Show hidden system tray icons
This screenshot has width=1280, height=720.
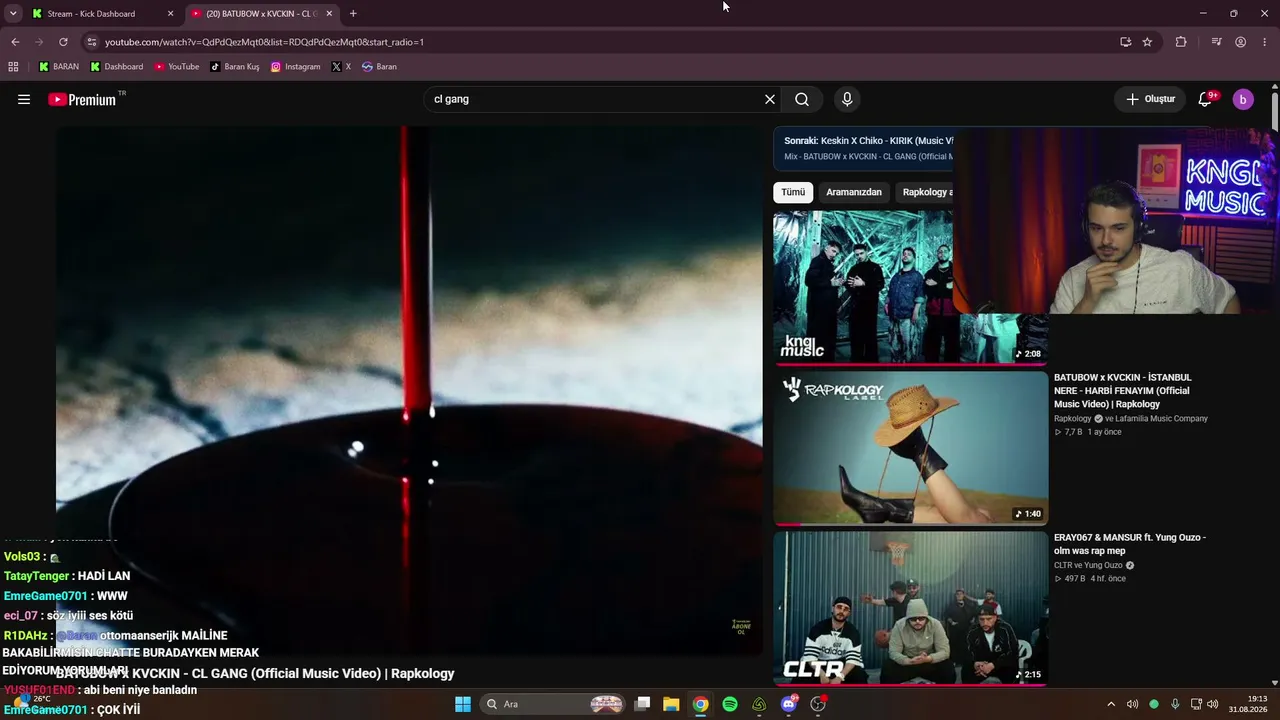[x=1111, y=704]
